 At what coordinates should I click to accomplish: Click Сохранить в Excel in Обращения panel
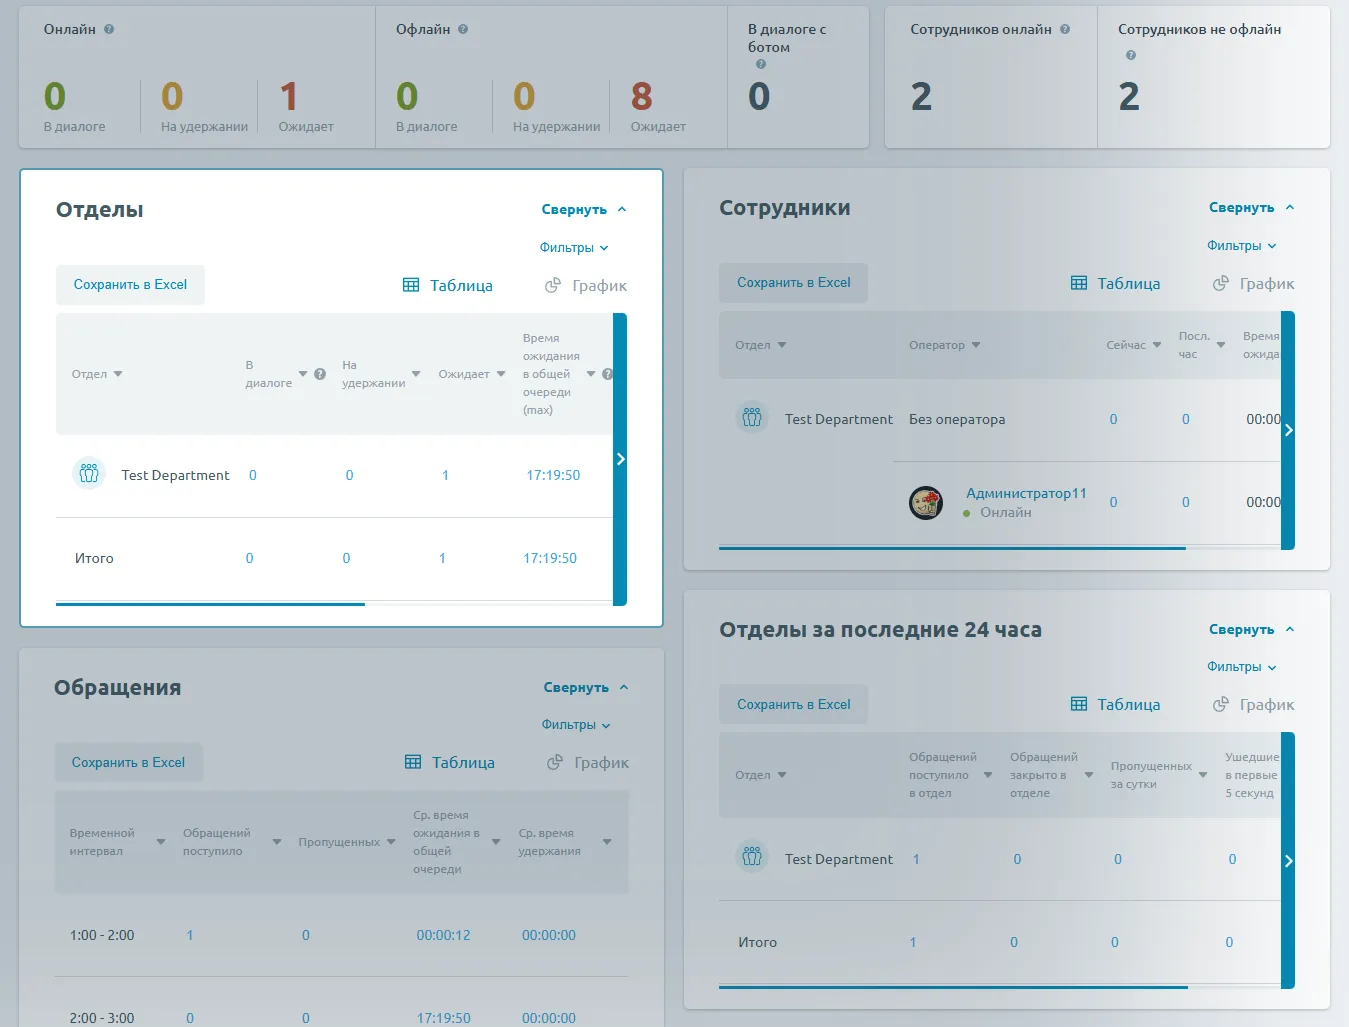coord(128,763)
